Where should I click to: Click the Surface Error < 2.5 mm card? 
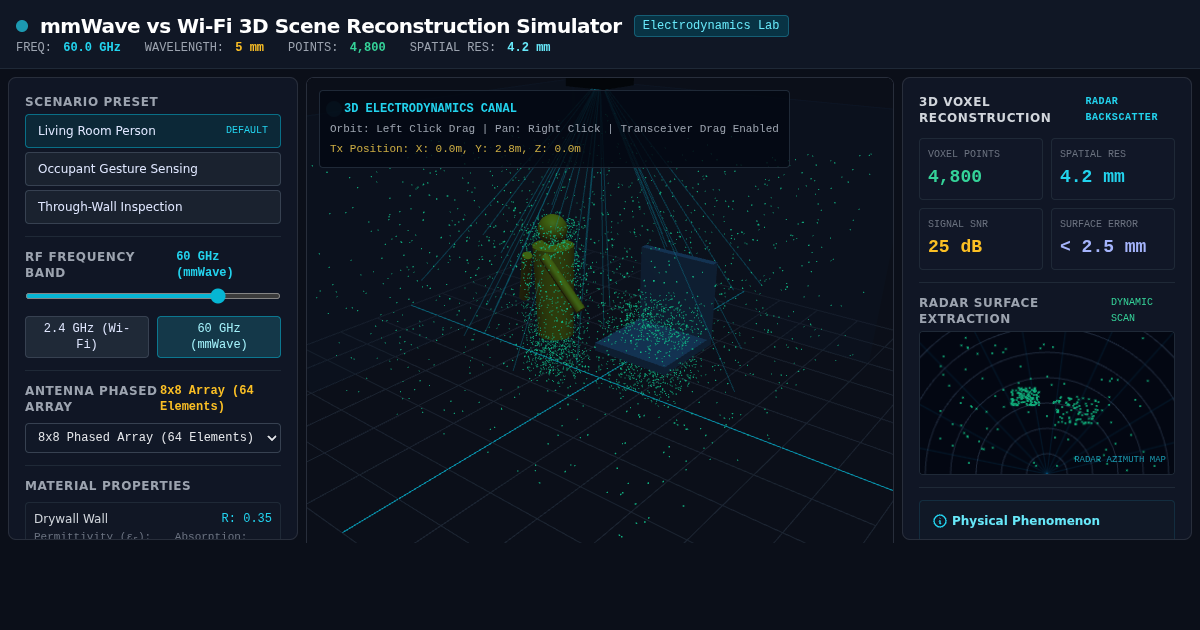[x=1113, y=239]
